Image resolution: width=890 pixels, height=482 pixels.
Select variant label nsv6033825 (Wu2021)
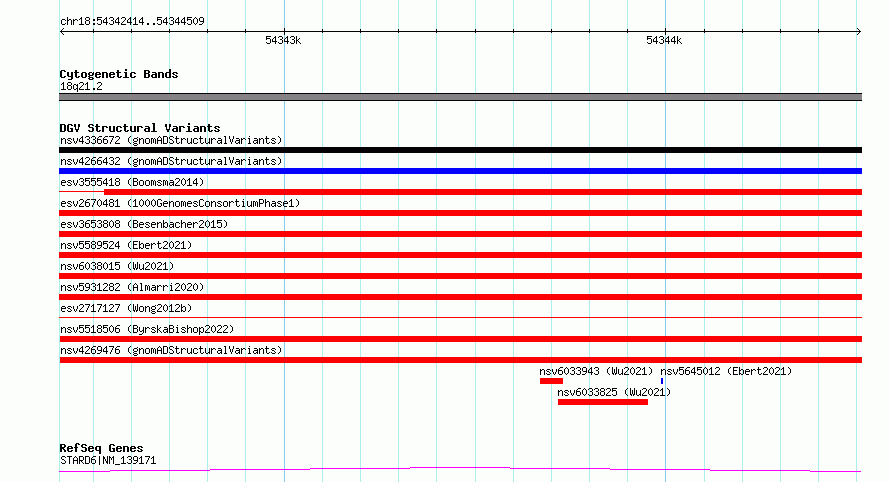click(x=614, y=392)
